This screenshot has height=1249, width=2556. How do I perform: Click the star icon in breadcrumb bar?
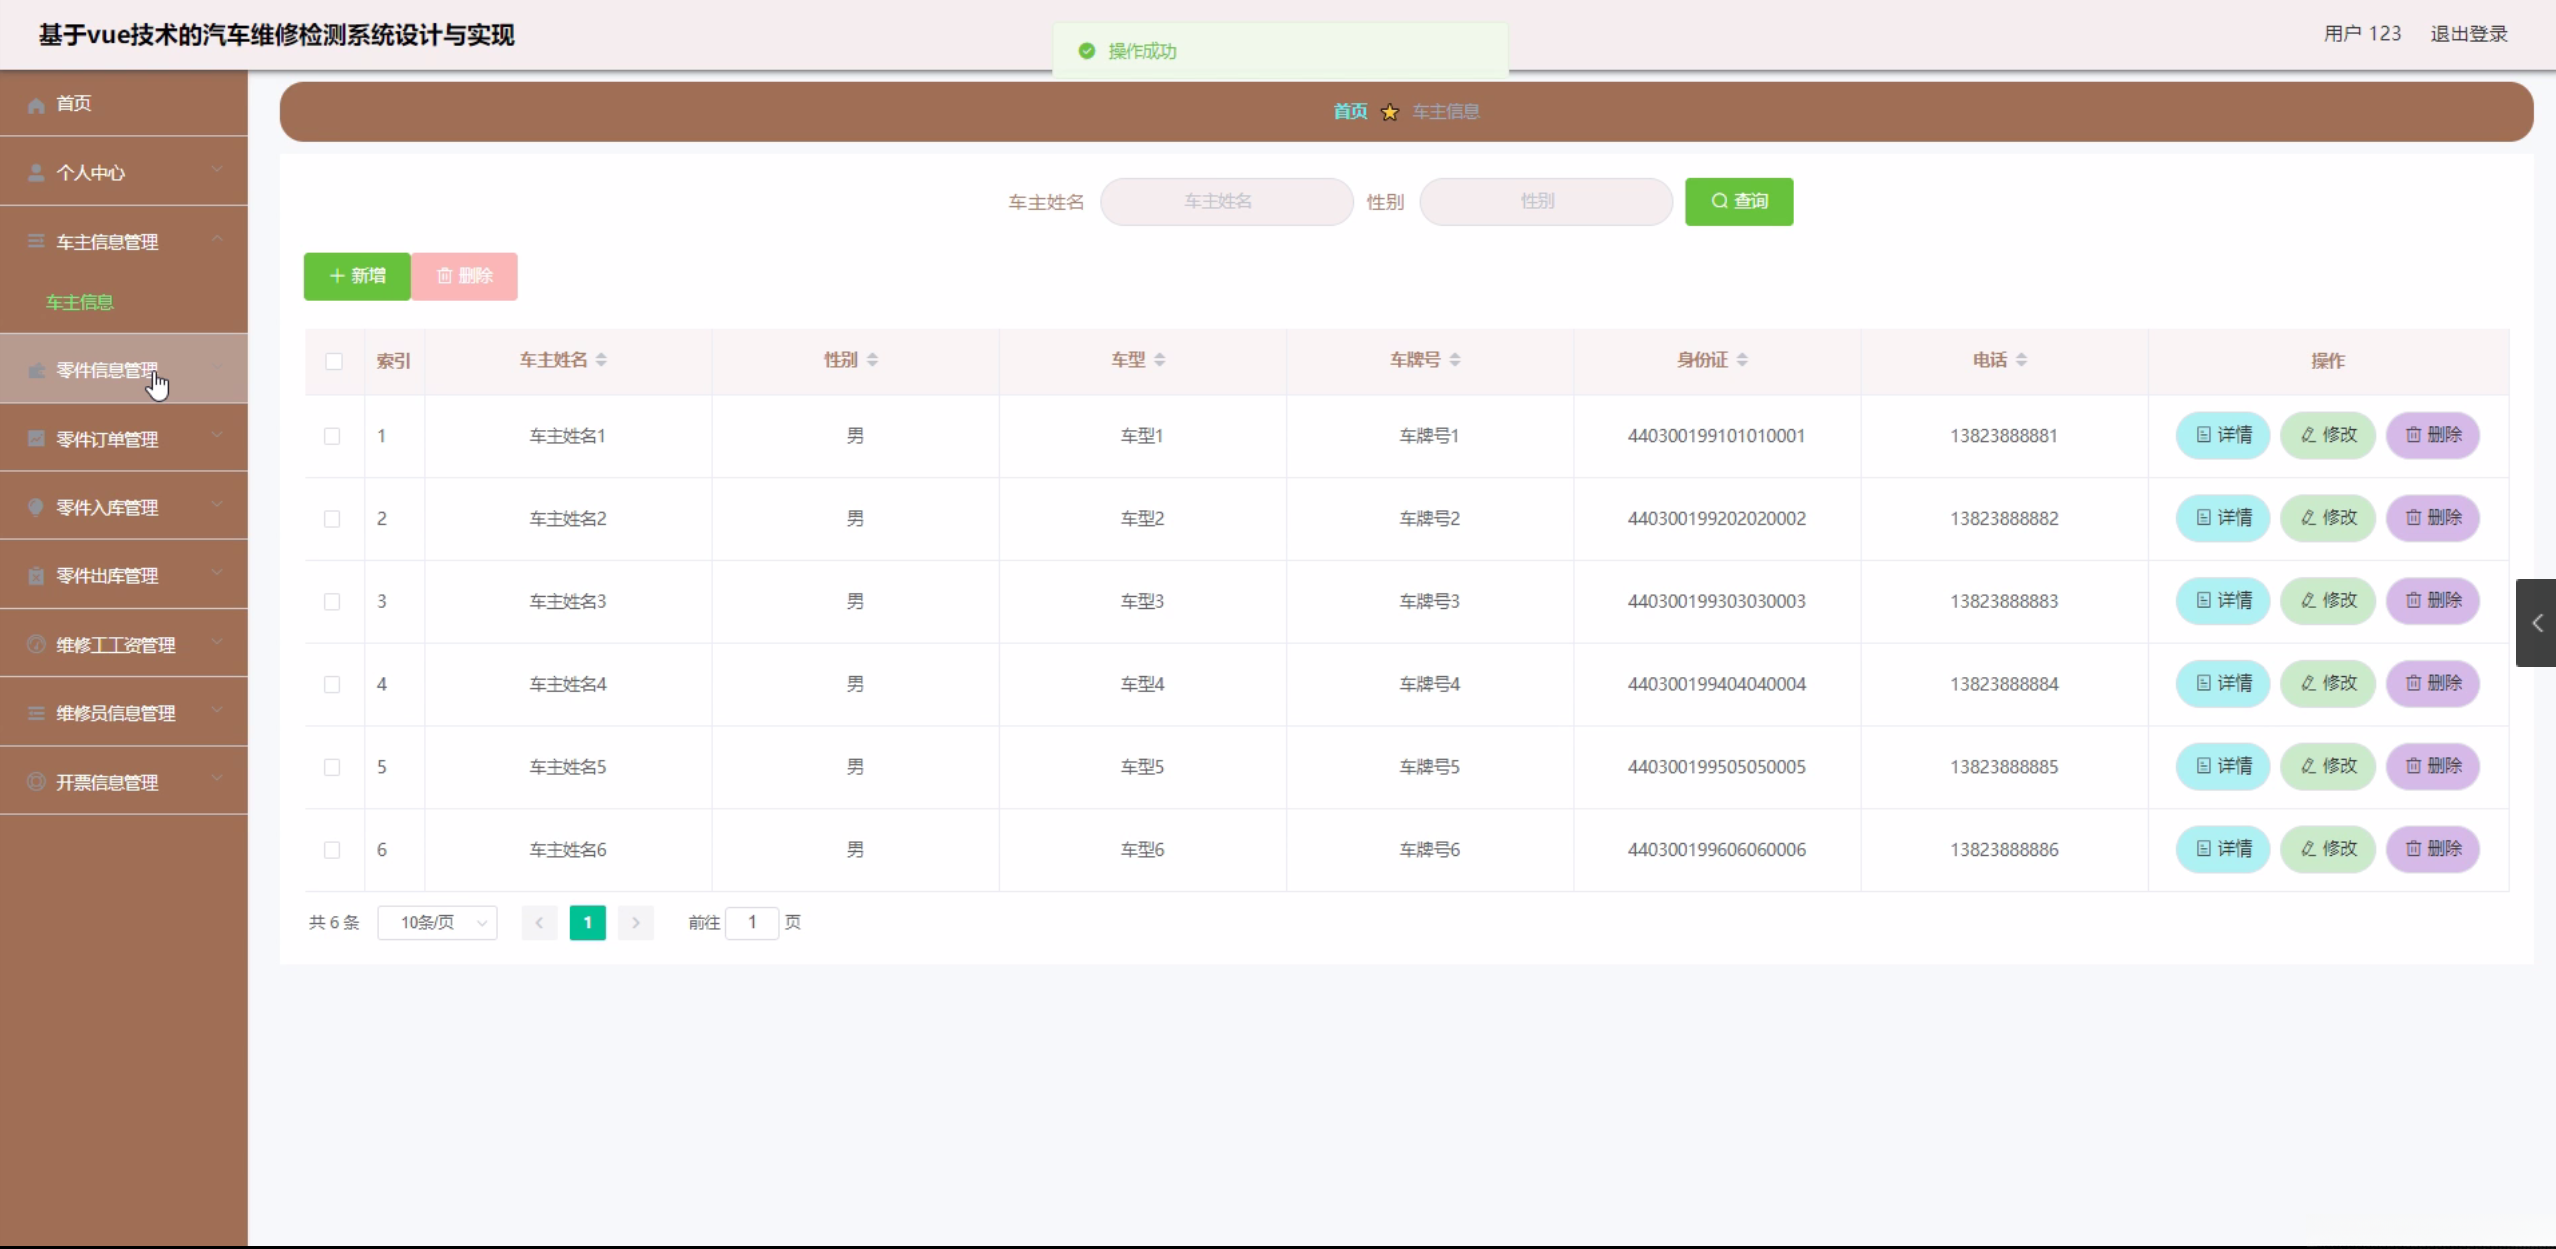coord(1389,112)
